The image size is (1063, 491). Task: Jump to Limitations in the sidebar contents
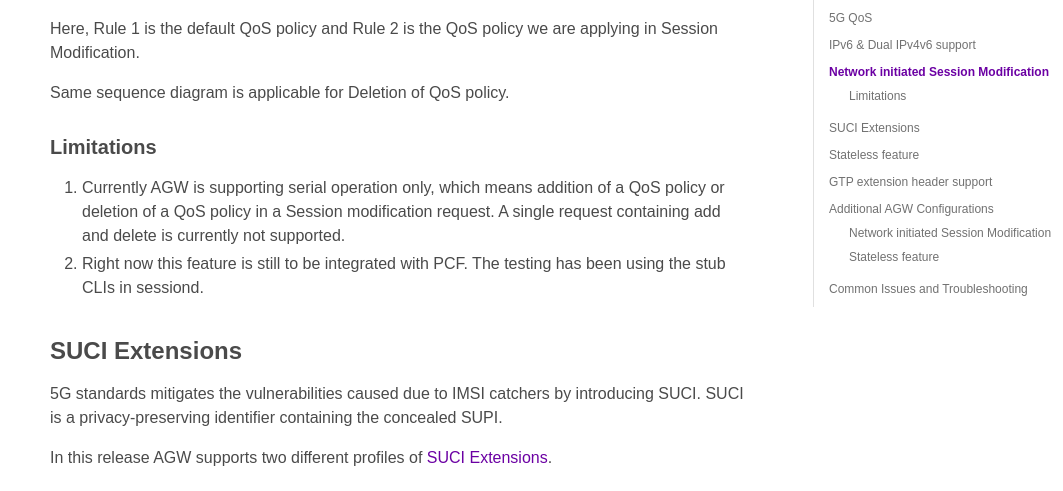[x=877, y=96]
